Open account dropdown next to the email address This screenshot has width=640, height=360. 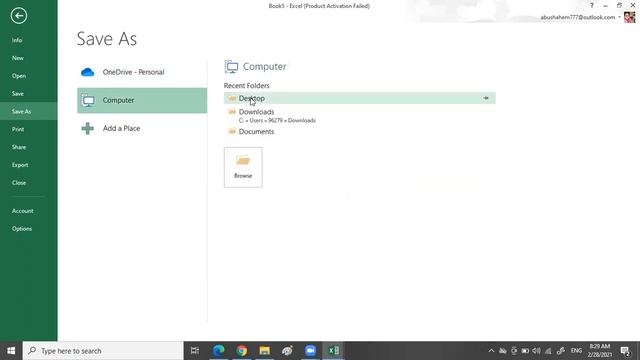click(x=619, y=17)
